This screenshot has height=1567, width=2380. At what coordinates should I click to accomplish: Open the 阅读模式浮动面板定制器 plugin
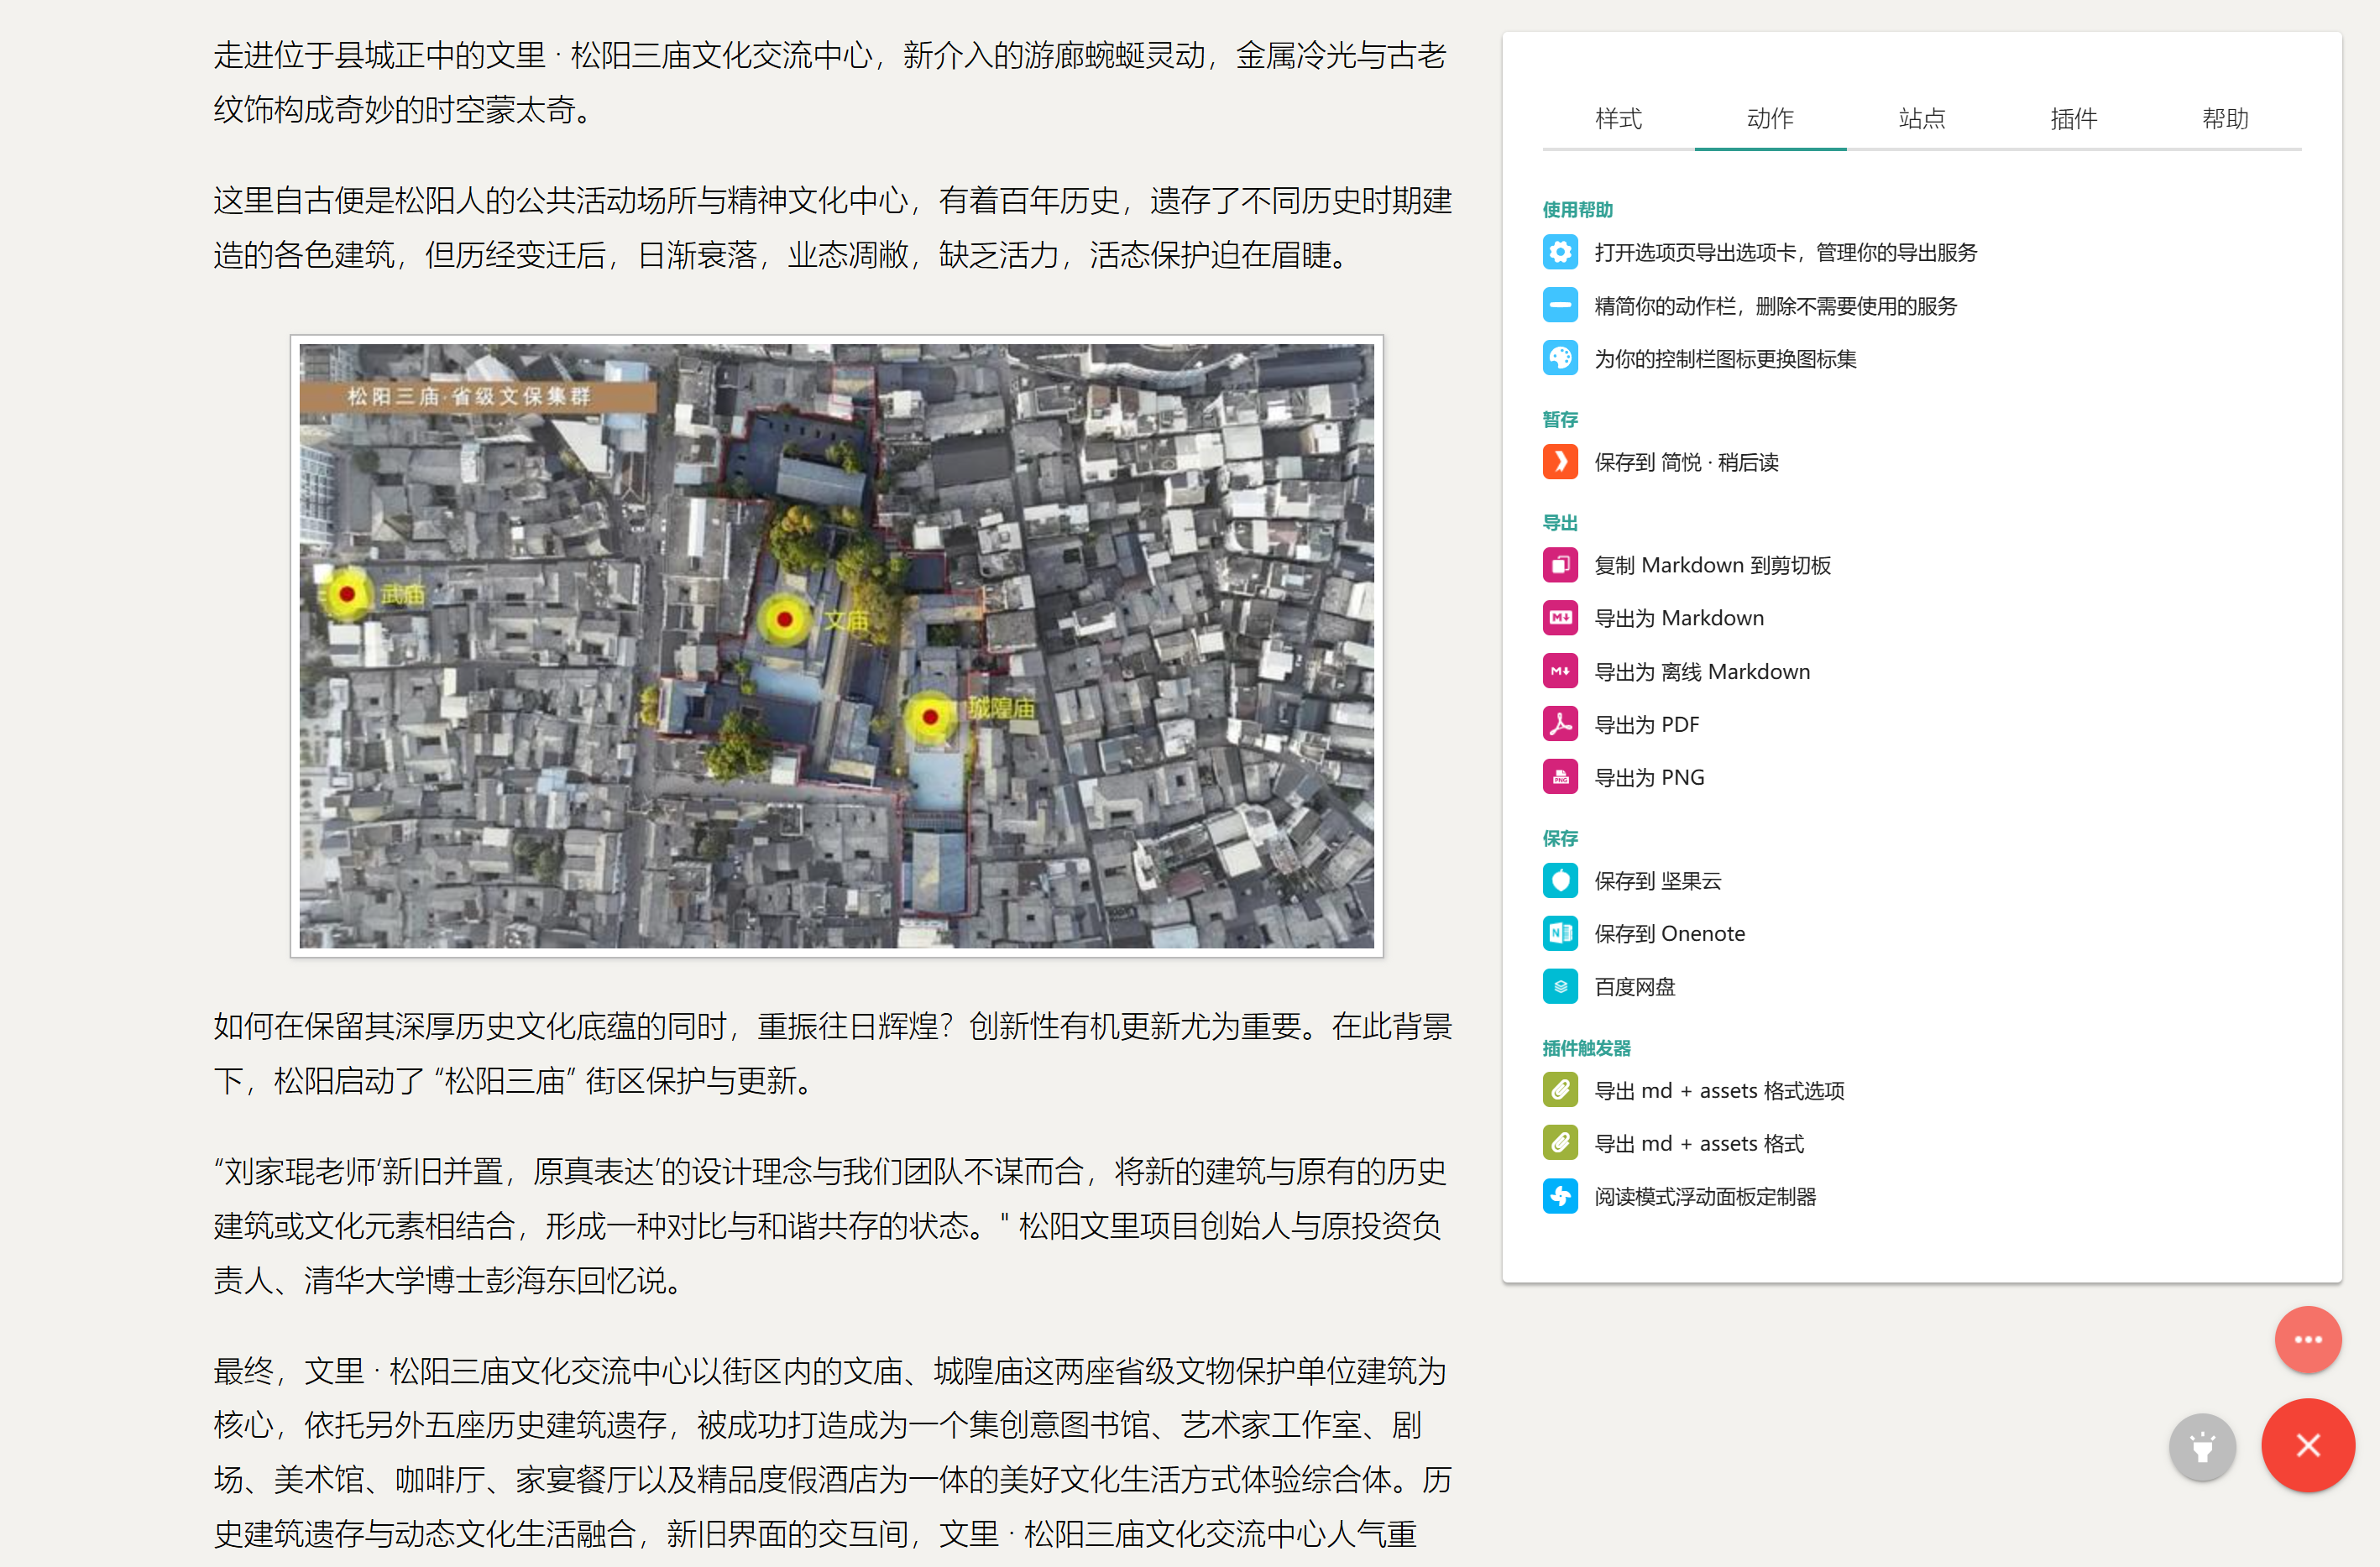[x=1560, y=1196]
